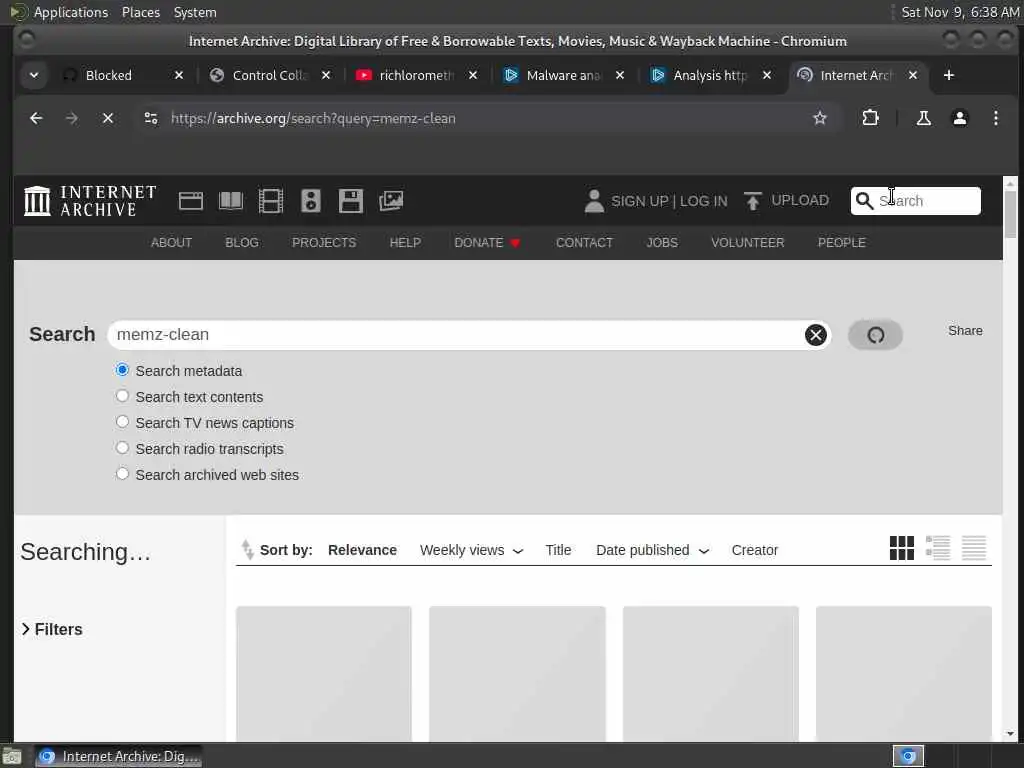
Task: Click the user avatar icon beside Sign Up
Action: pyautogui.click(x=594, y=201)
